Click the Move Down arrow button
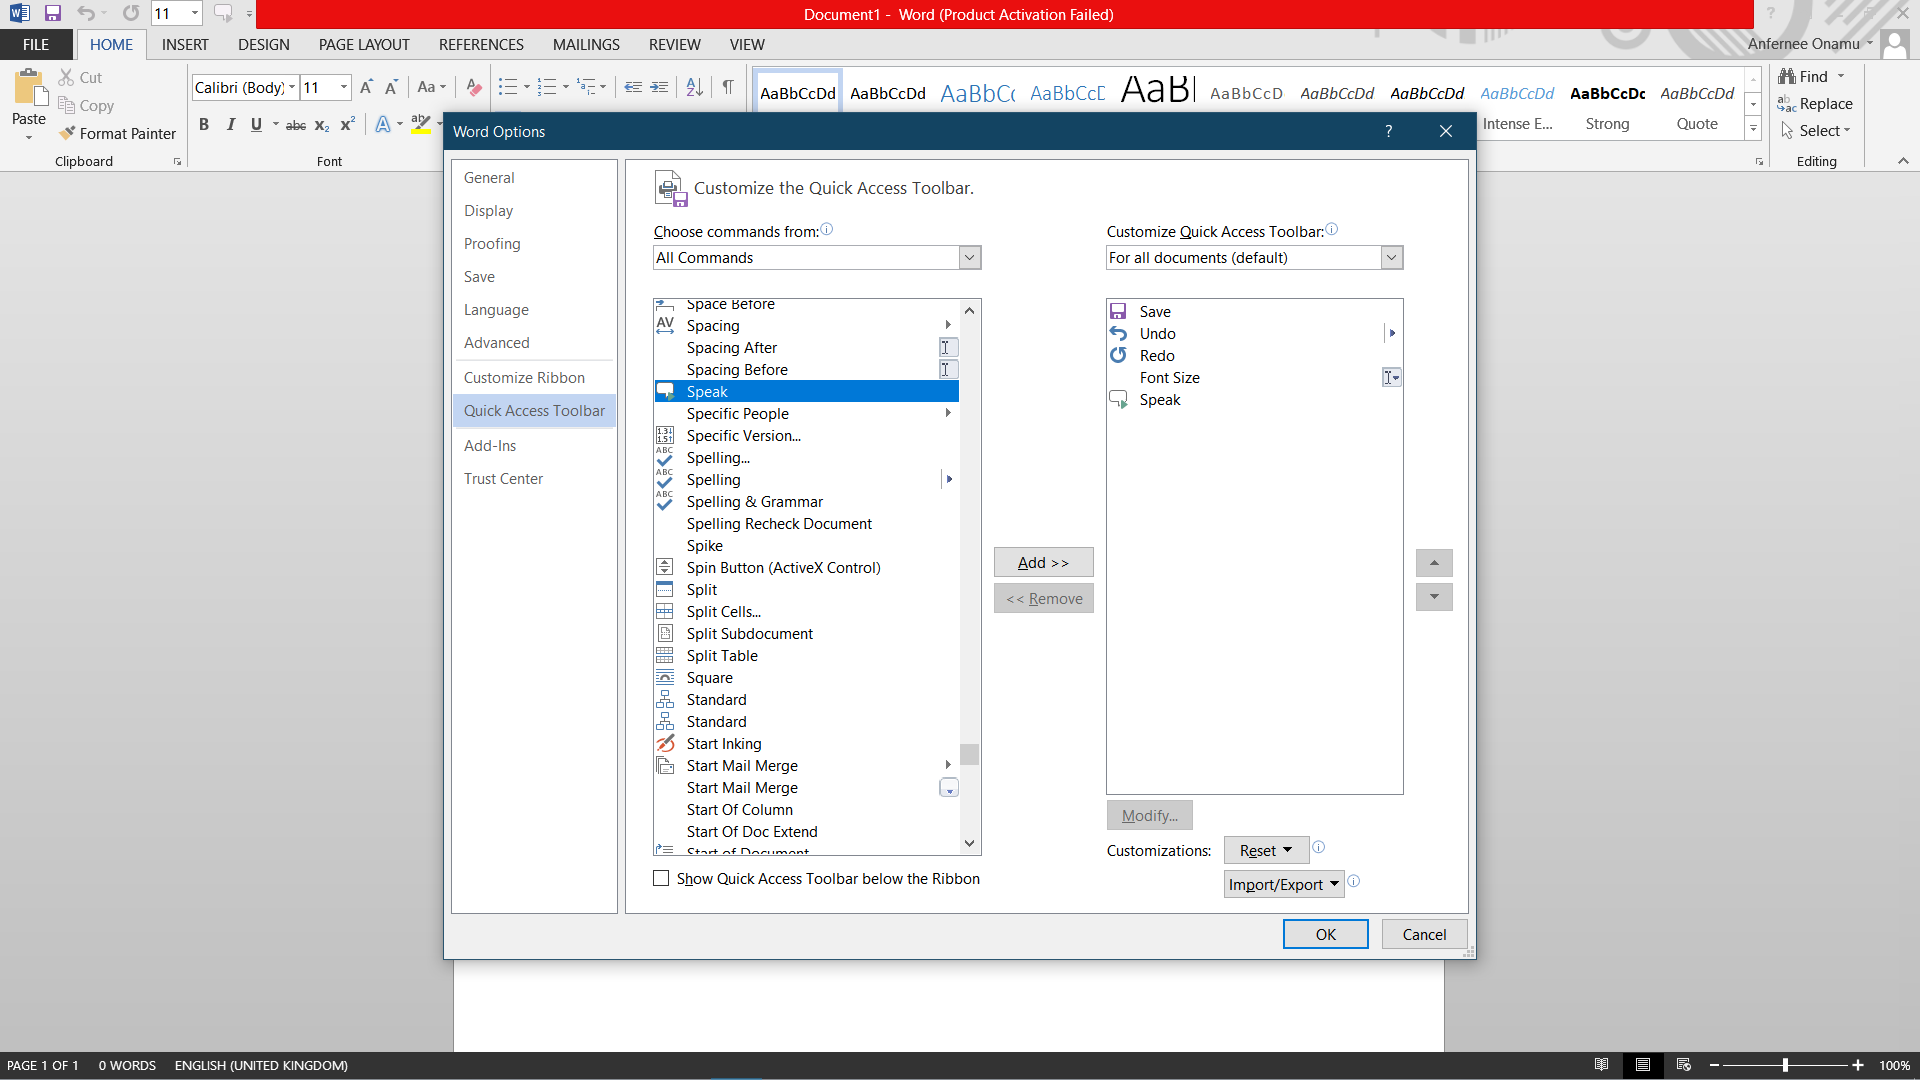Viewport: 1920px width, 1080px height. 1434,597
